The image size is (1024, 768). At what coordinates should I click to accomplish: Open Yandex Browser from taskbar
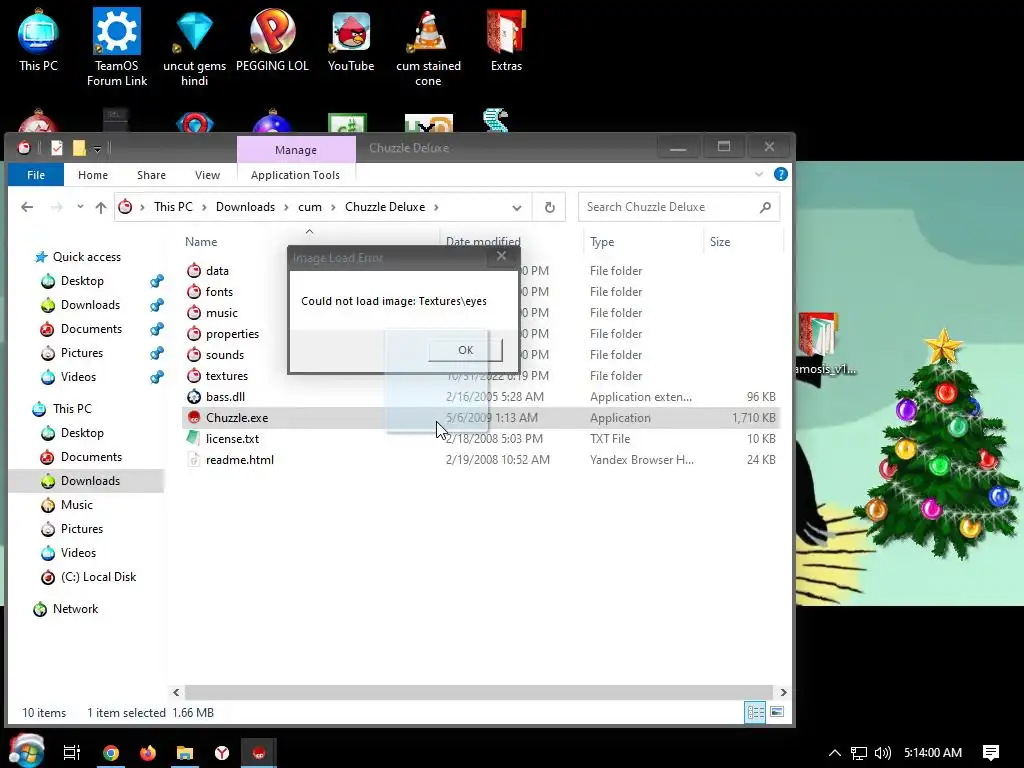coord(222,753)
